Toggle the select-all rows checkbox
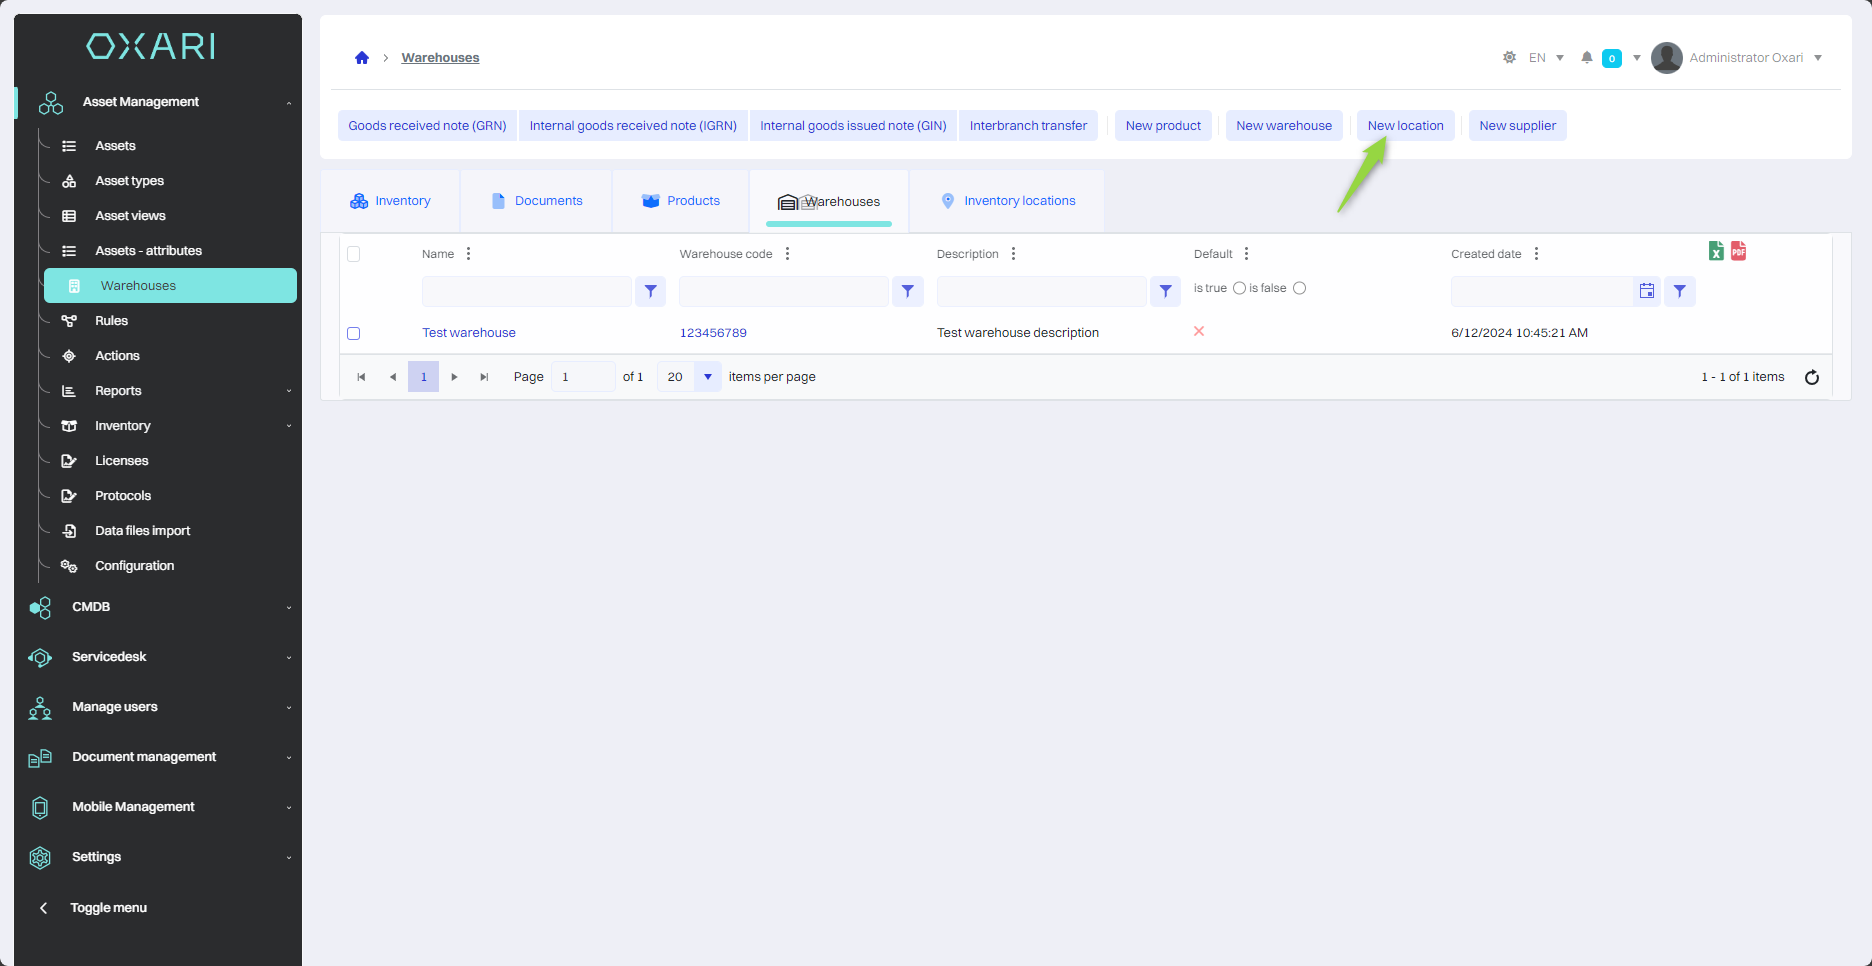This screenshot has width=1872, height=966. [x=353, y=254]
